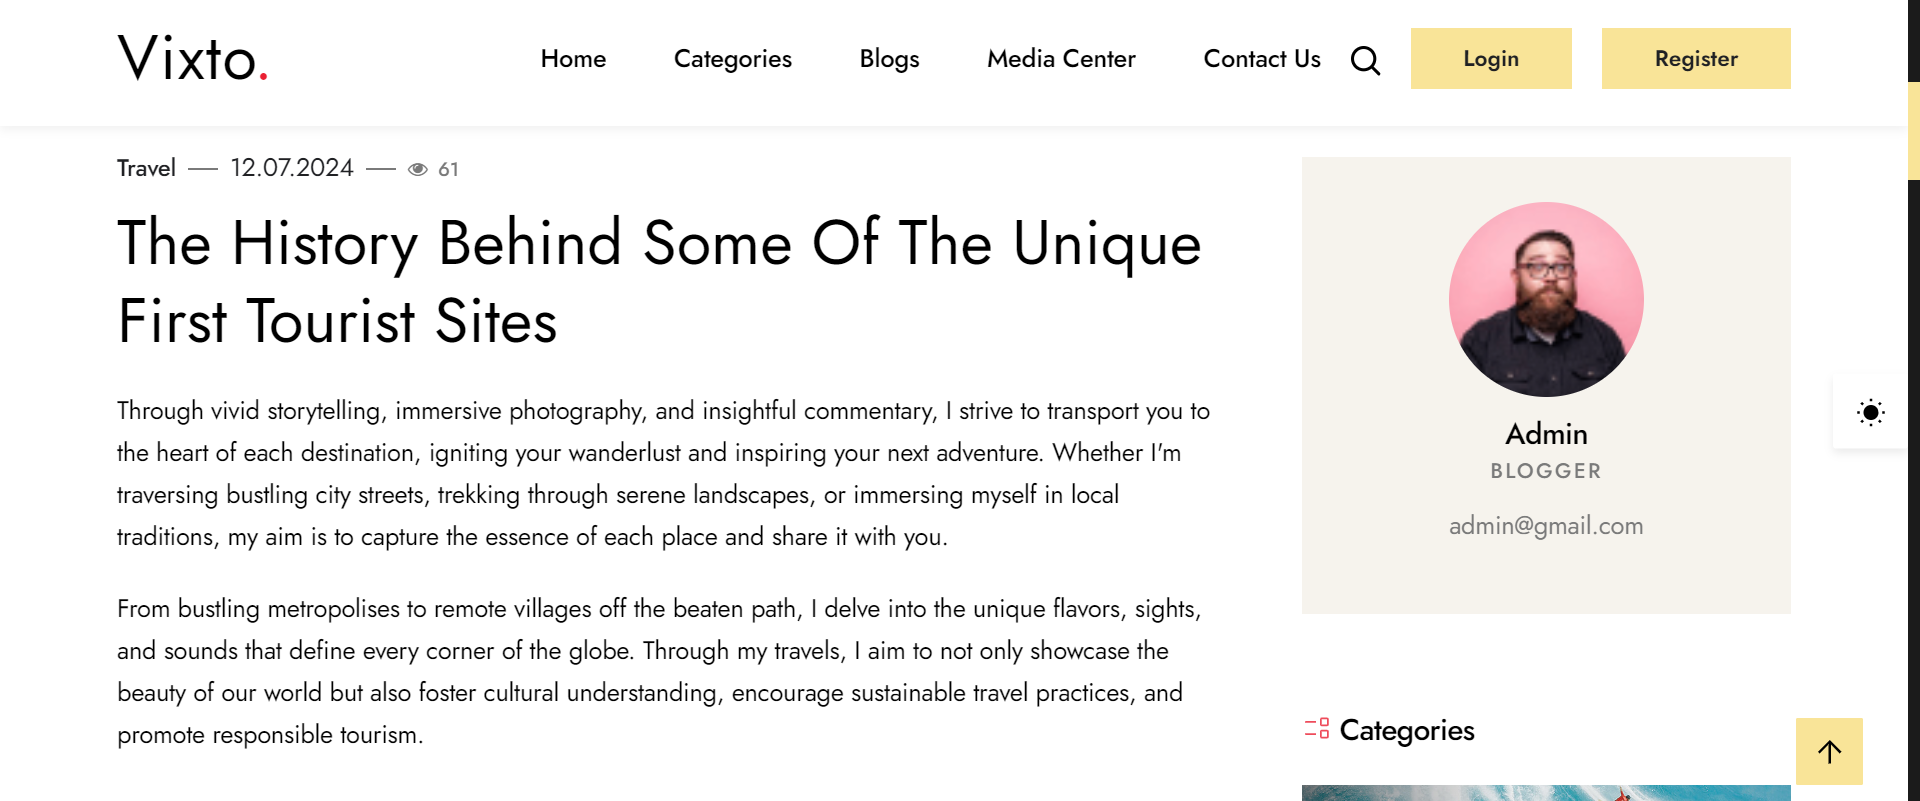Select Home in the navigation bar
This screenshot has width=1920, height=801.
[x=573, y=60]
